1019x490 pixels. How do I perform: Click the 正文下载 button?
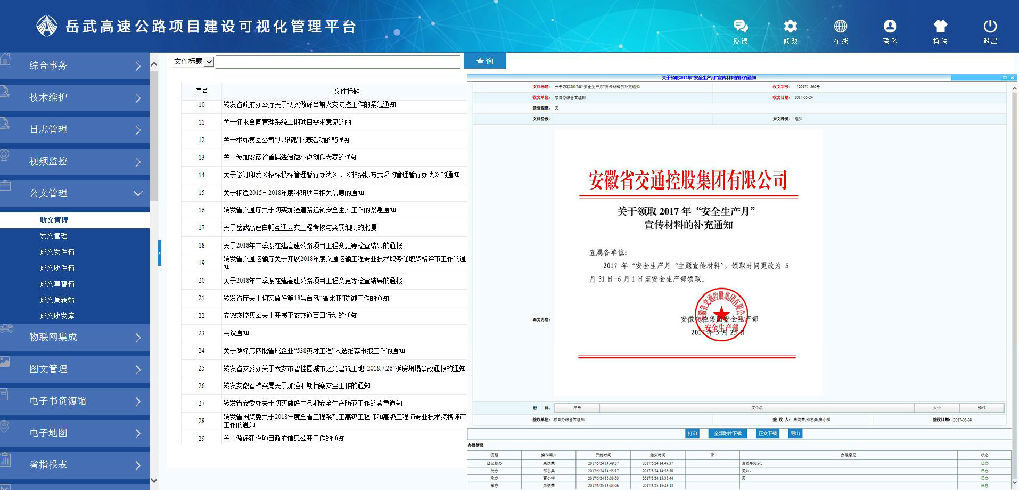(767, 432)
